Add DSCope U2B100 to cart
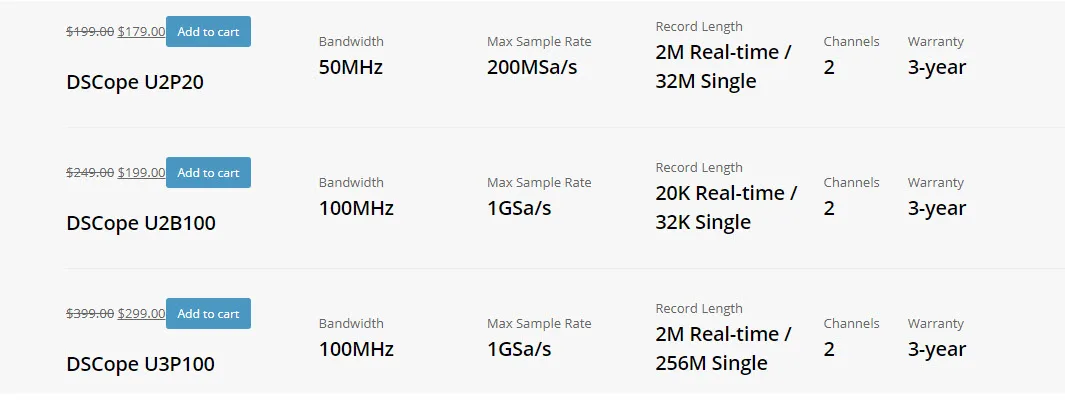 (208, 172)
